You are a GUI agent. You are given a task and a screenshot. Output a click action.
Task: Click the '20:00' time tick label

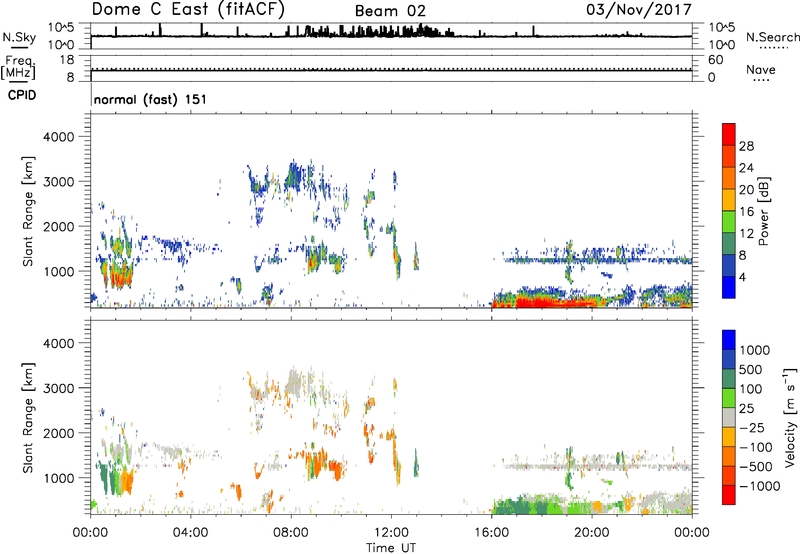(591, 533)
